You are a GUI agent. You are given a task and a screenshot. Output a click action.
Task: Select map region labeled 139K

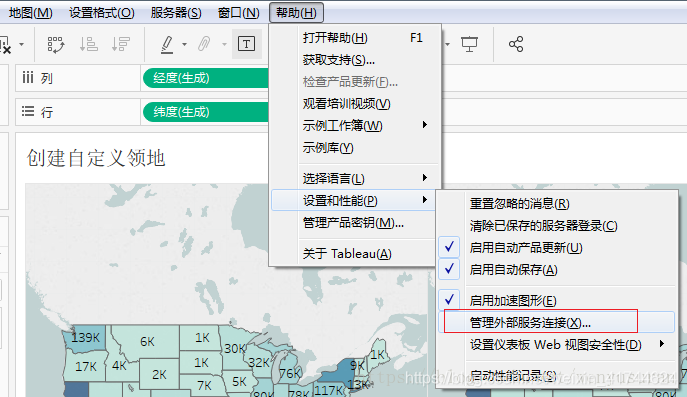85,337
